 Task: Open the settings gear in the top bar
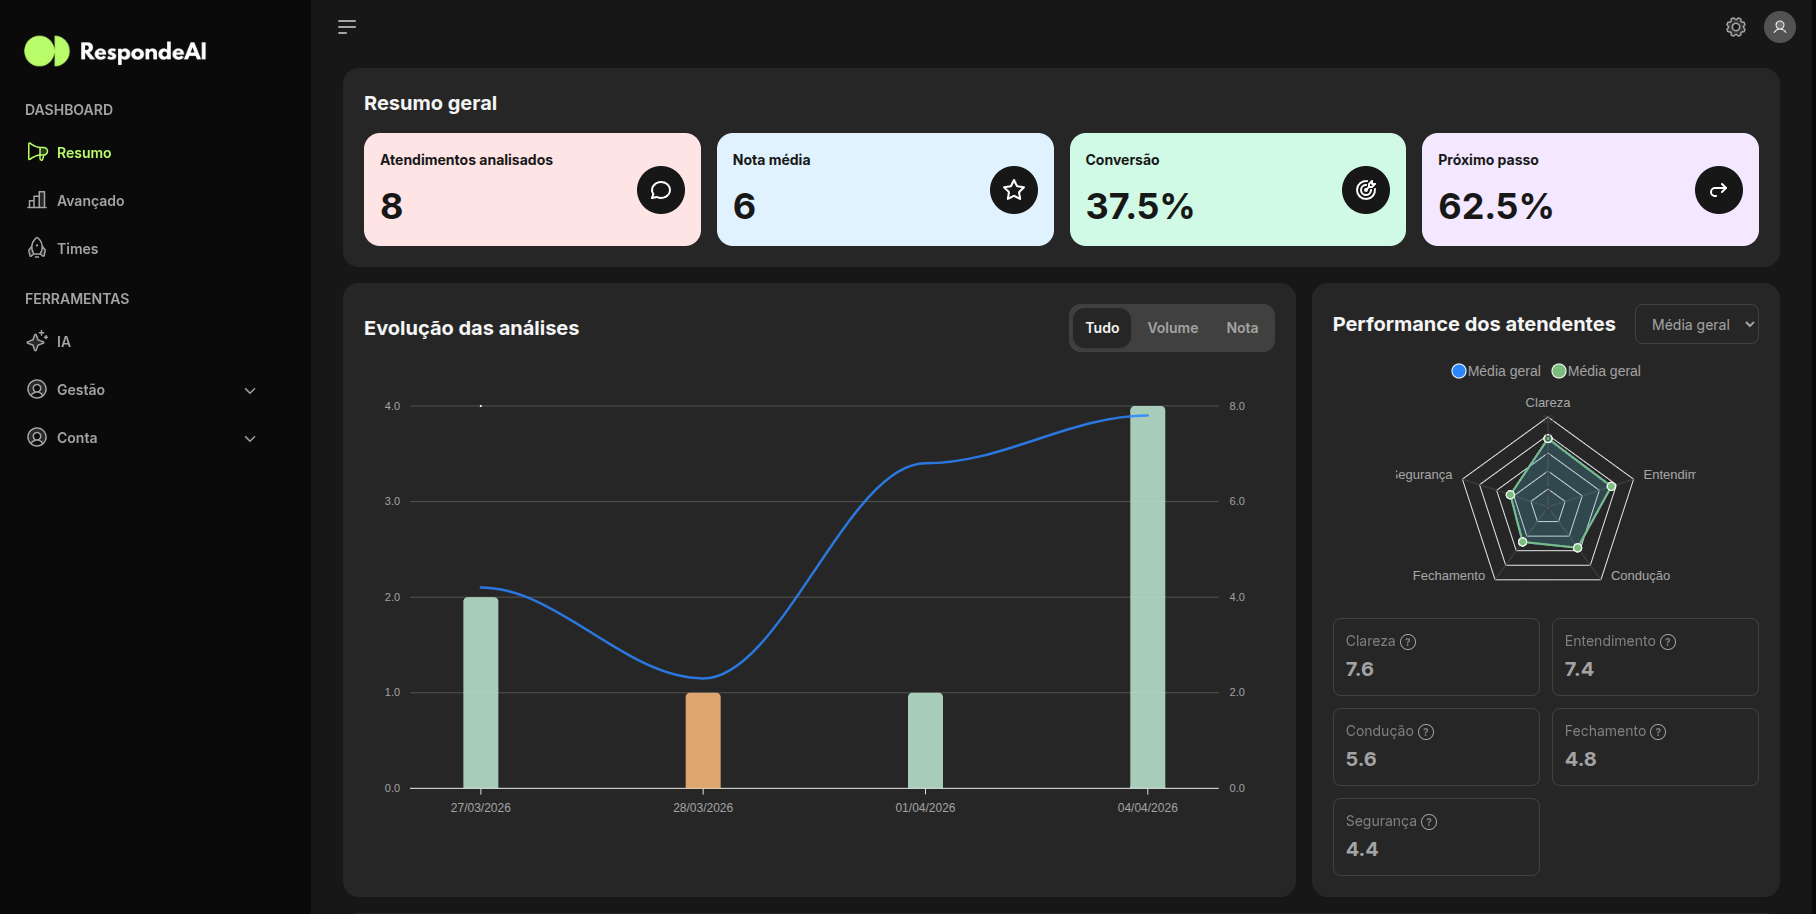point(1735,26)
